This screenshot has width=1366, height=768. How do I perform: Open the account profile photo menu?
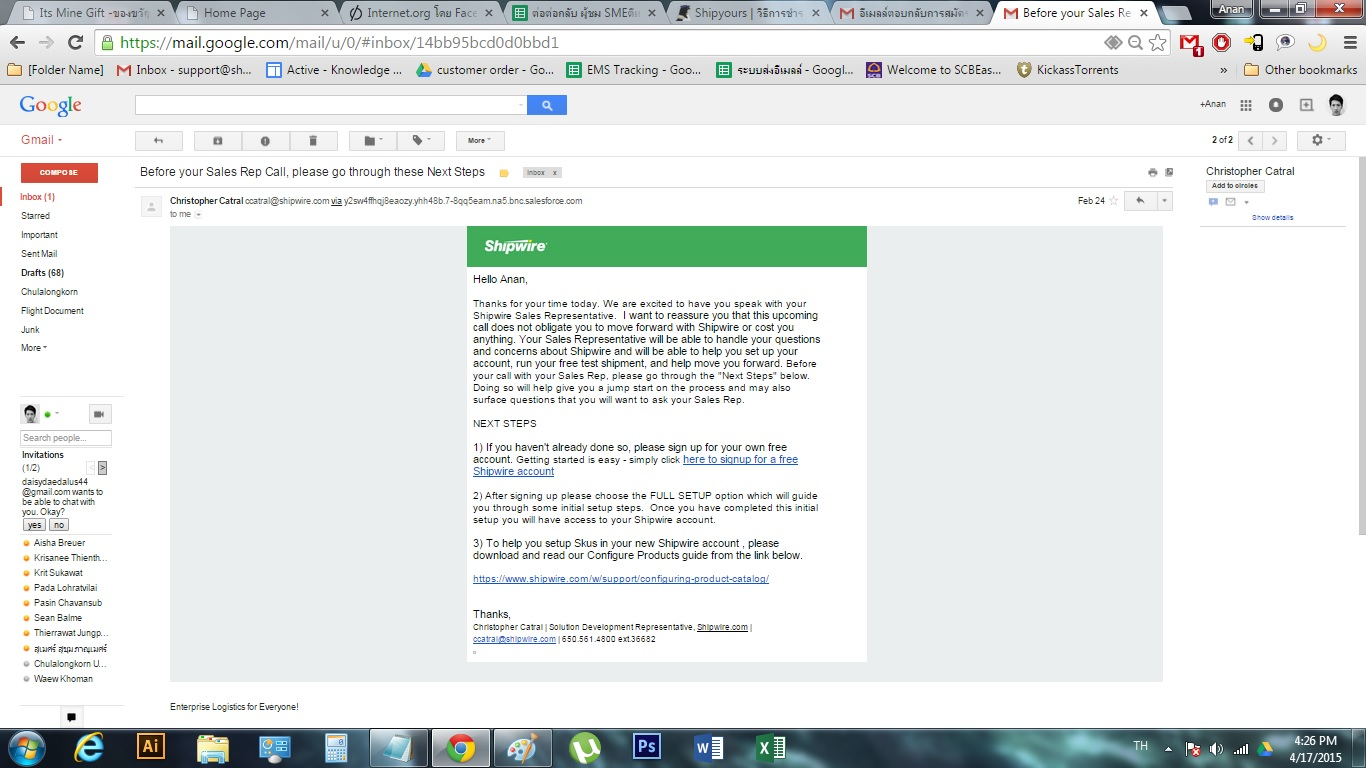tap(1337, 105)
